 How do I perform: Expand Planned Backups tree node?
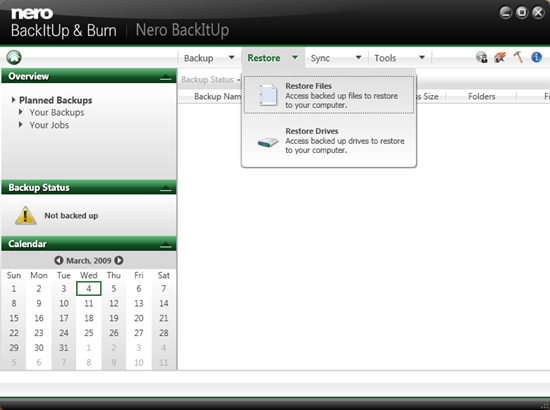pos(13,100)
